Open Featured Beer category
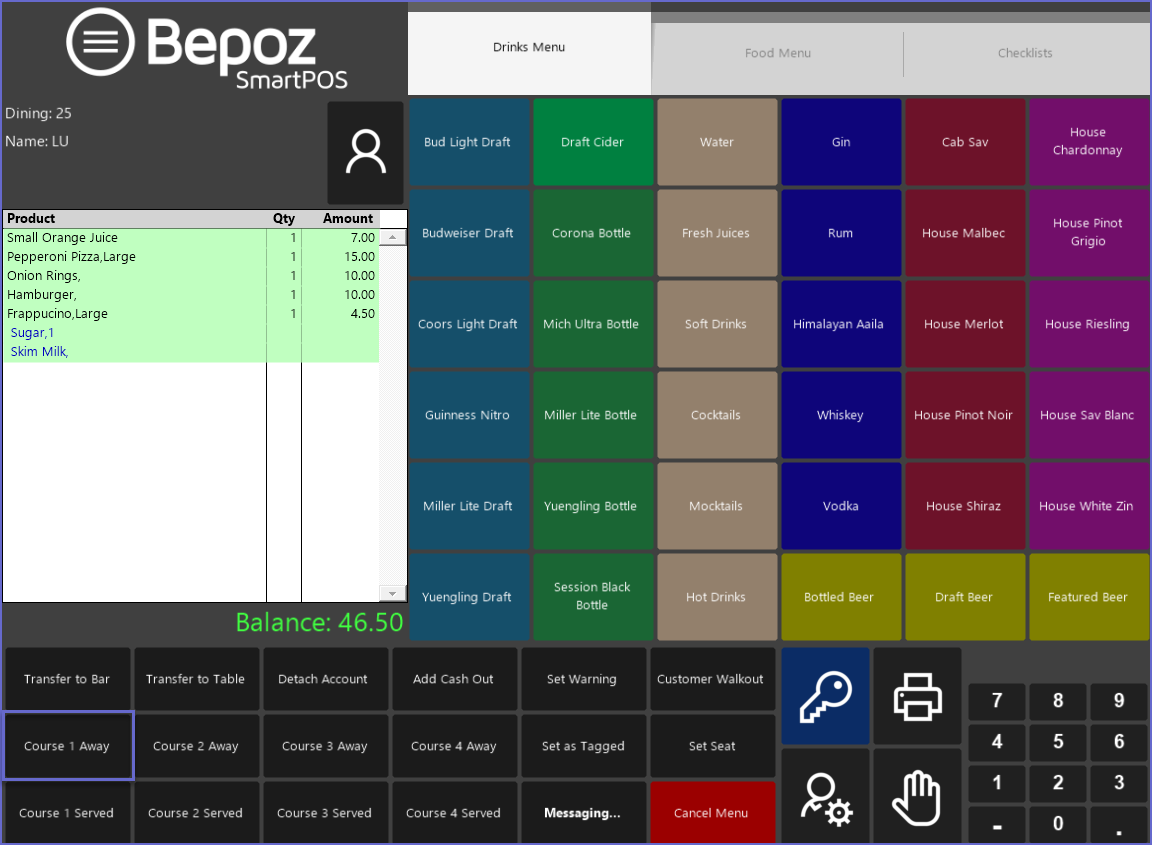Viewport: 1152px width, 845px height. point(1089,597)
